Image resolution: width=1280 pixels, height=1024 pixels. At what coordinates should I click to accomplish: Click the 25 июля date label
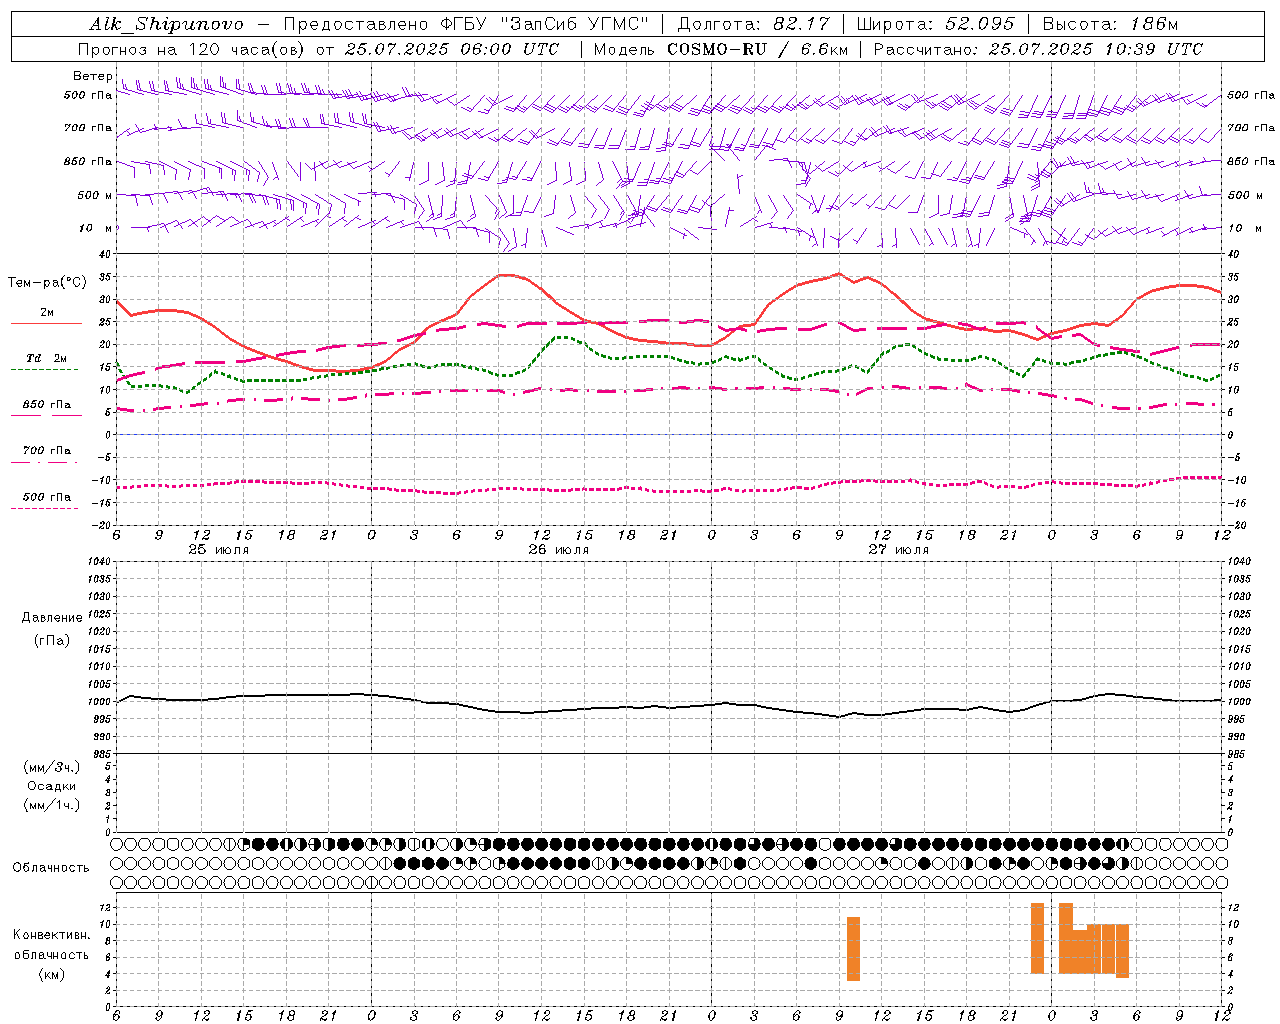[219, 550]
